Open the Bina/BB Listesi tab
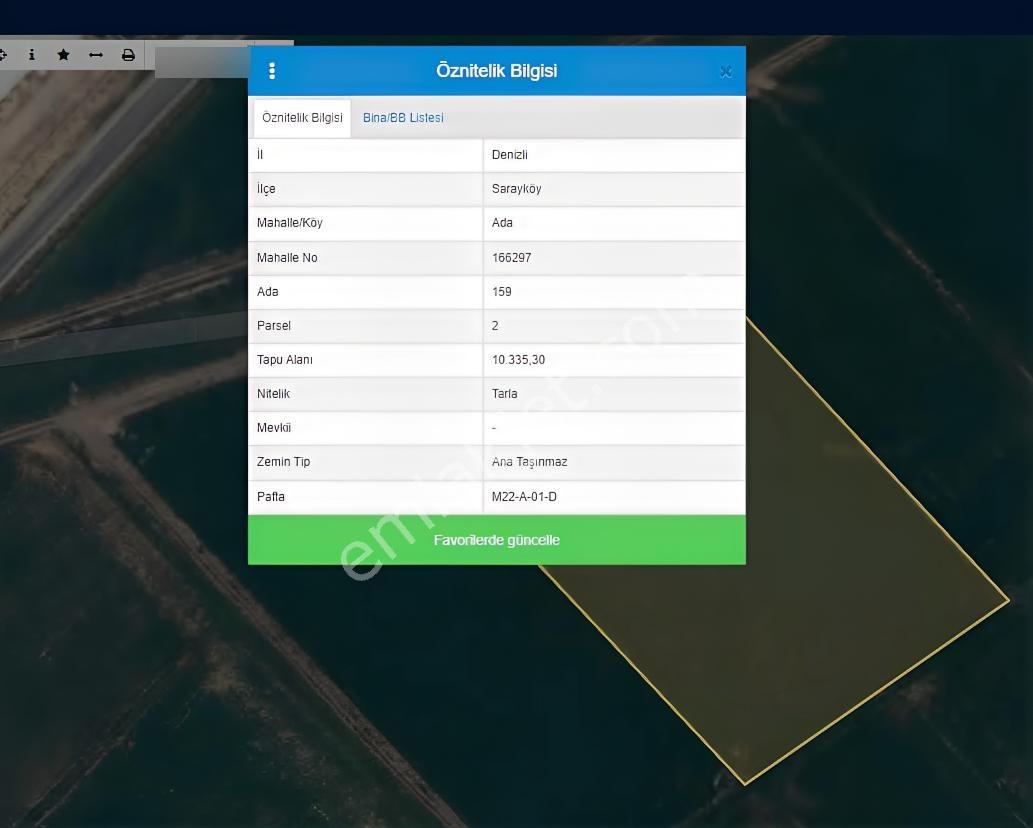Image resolution: width=1033 pixels, height=828 pixels. tap(403, 118)
